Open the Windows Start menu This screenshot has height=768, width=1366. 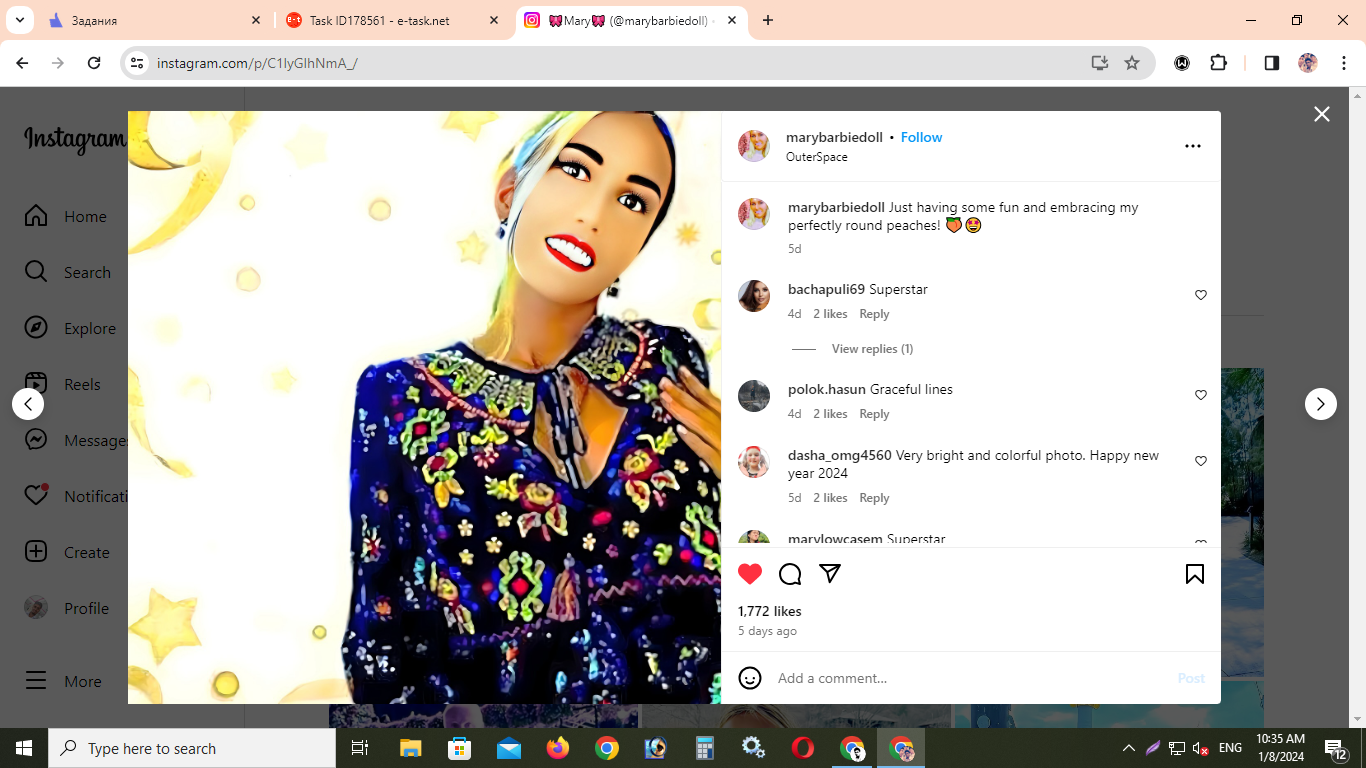click(24, 748)
